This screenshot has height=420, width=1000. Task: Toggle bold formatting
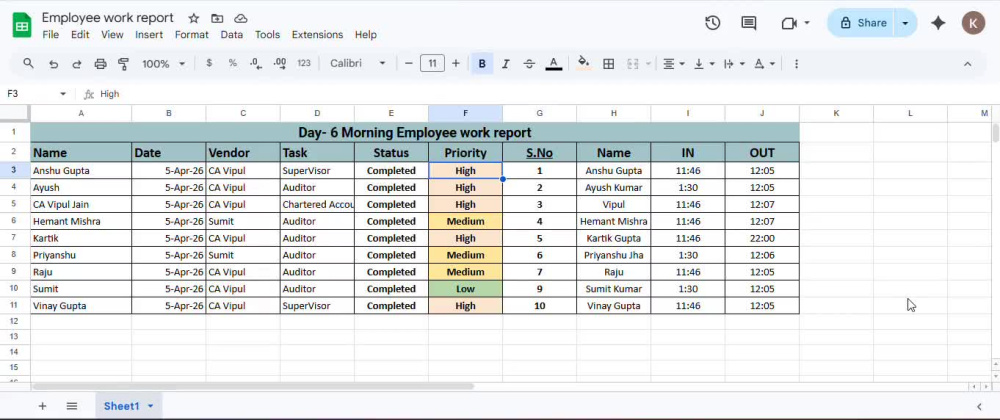coord(482,64)
